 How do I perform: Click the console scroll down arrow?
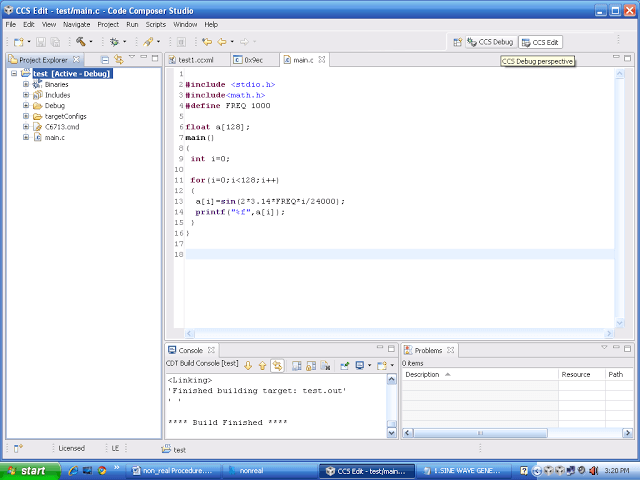coord(391,433)
